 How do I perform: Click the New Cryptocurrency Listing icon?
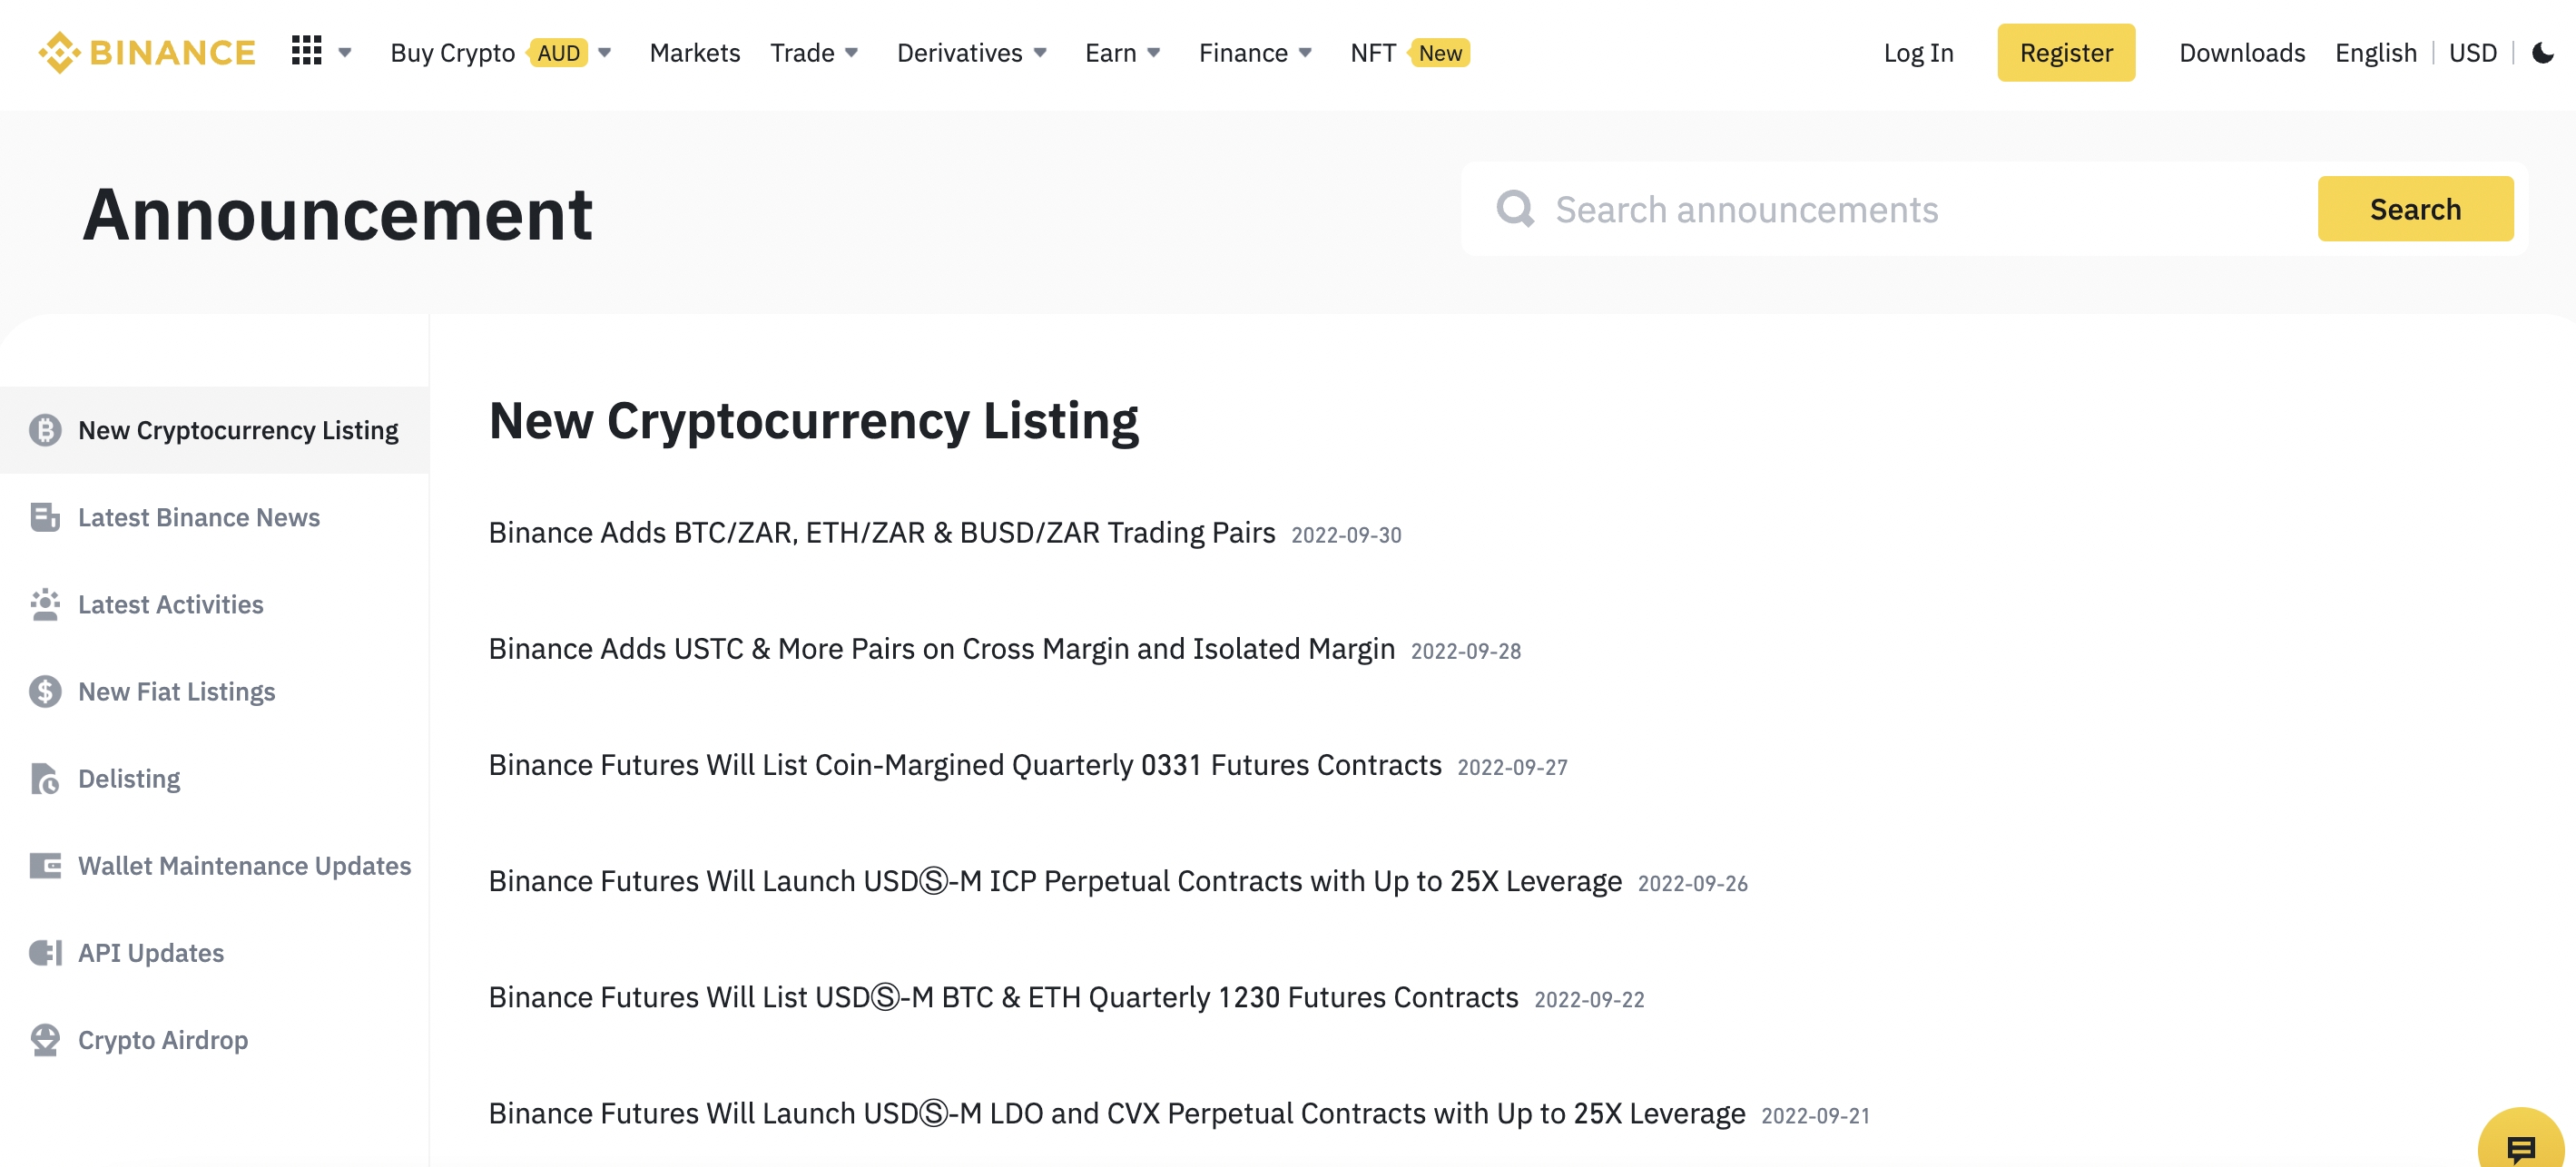44,430
